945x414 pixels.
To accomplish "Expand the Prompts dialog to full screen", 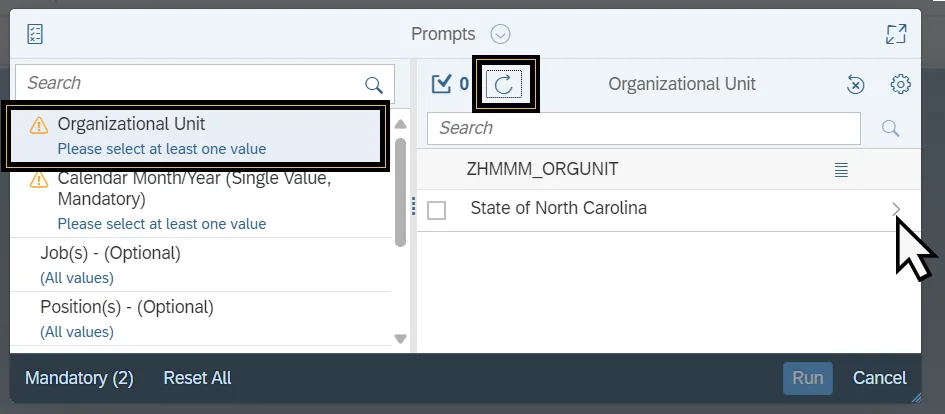I will point(896,34).
